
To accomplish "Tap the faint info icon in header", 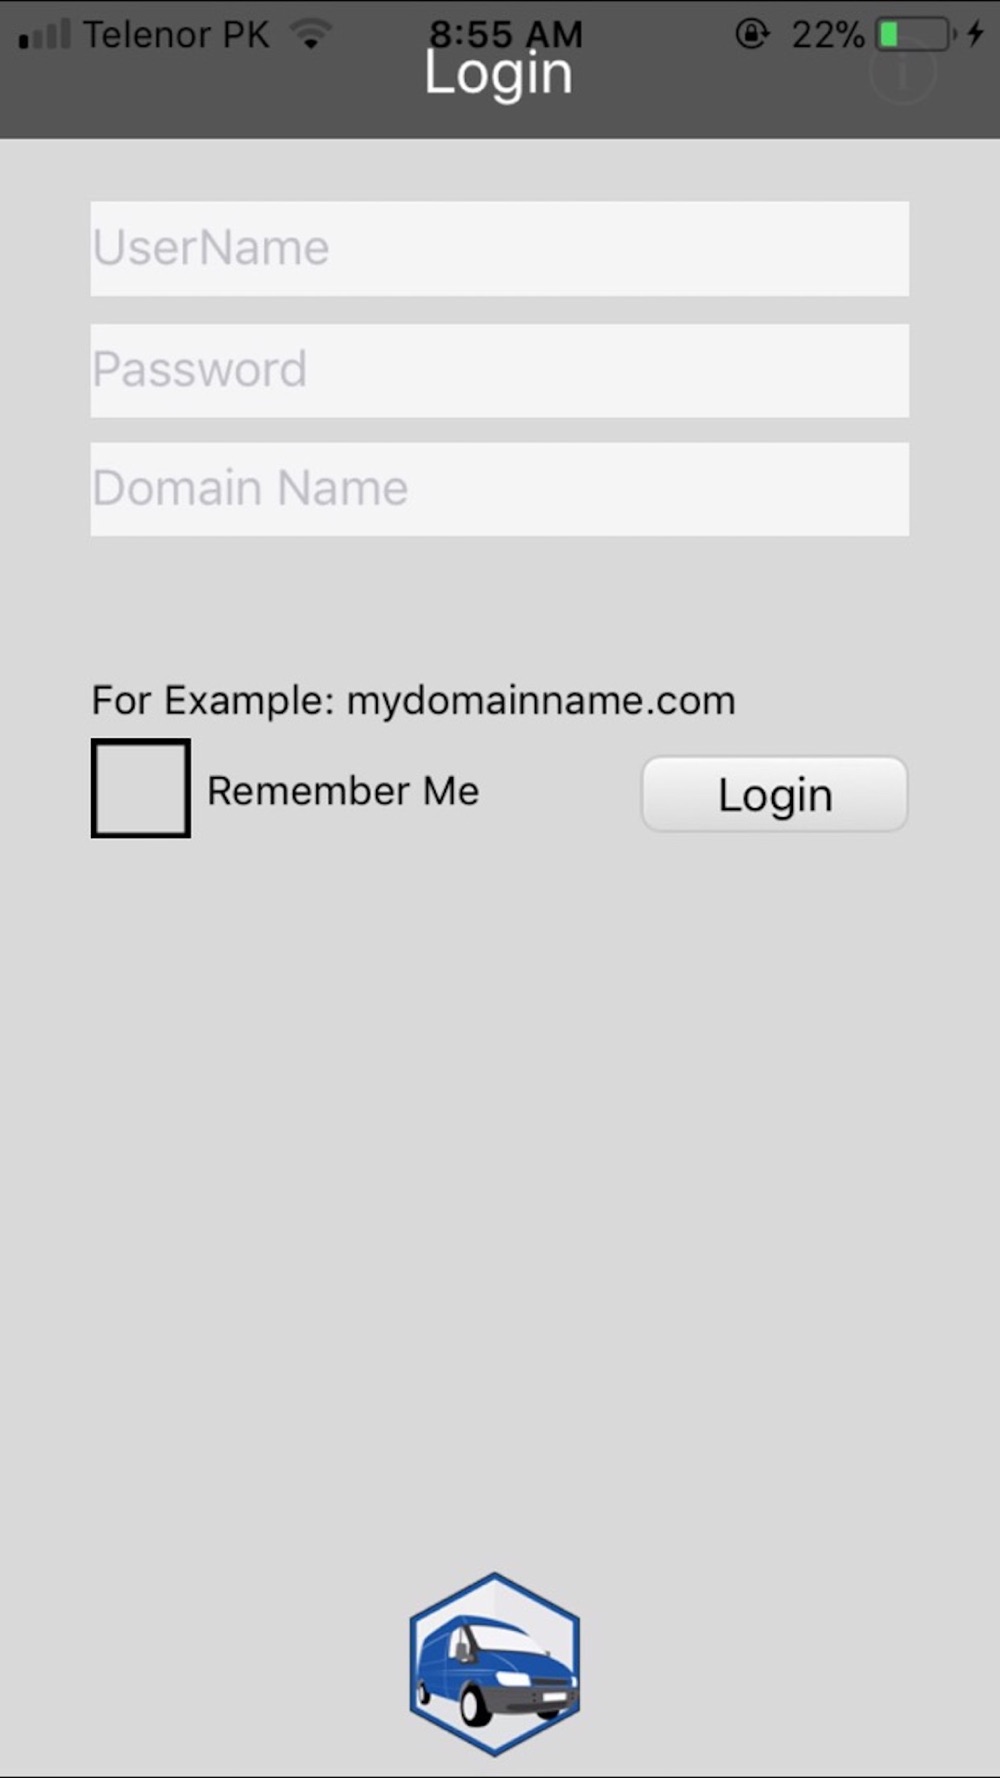I will (x=902, y=72).
